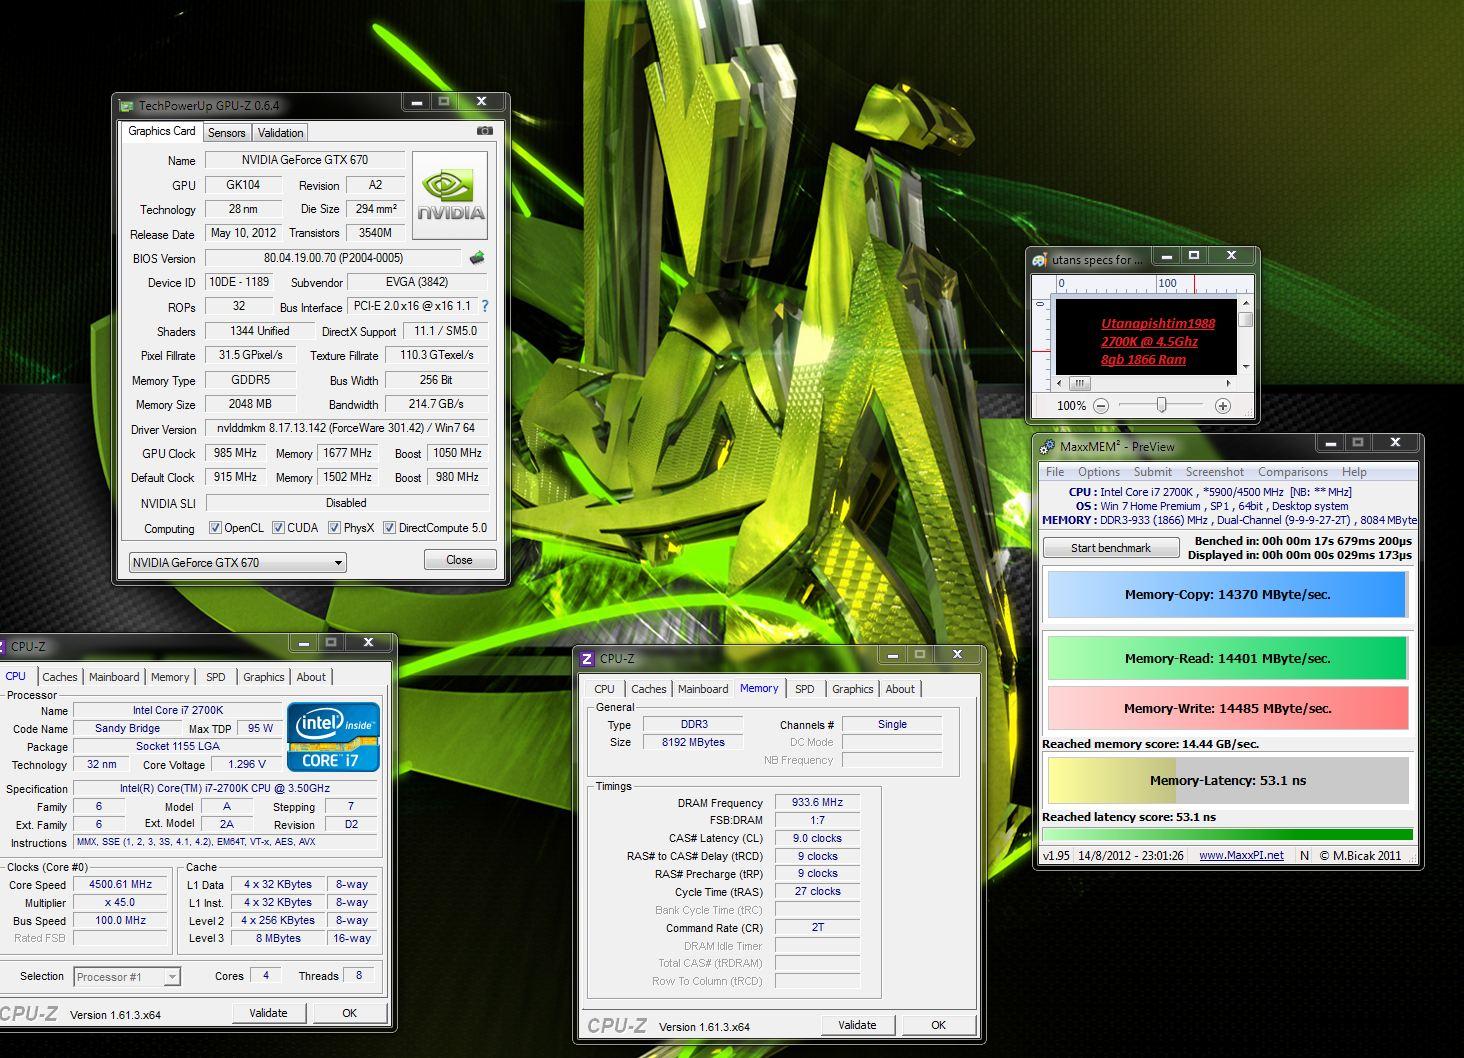Toggle the PhysX checkbox
1464x1058 pixels.
coord(334,528)
